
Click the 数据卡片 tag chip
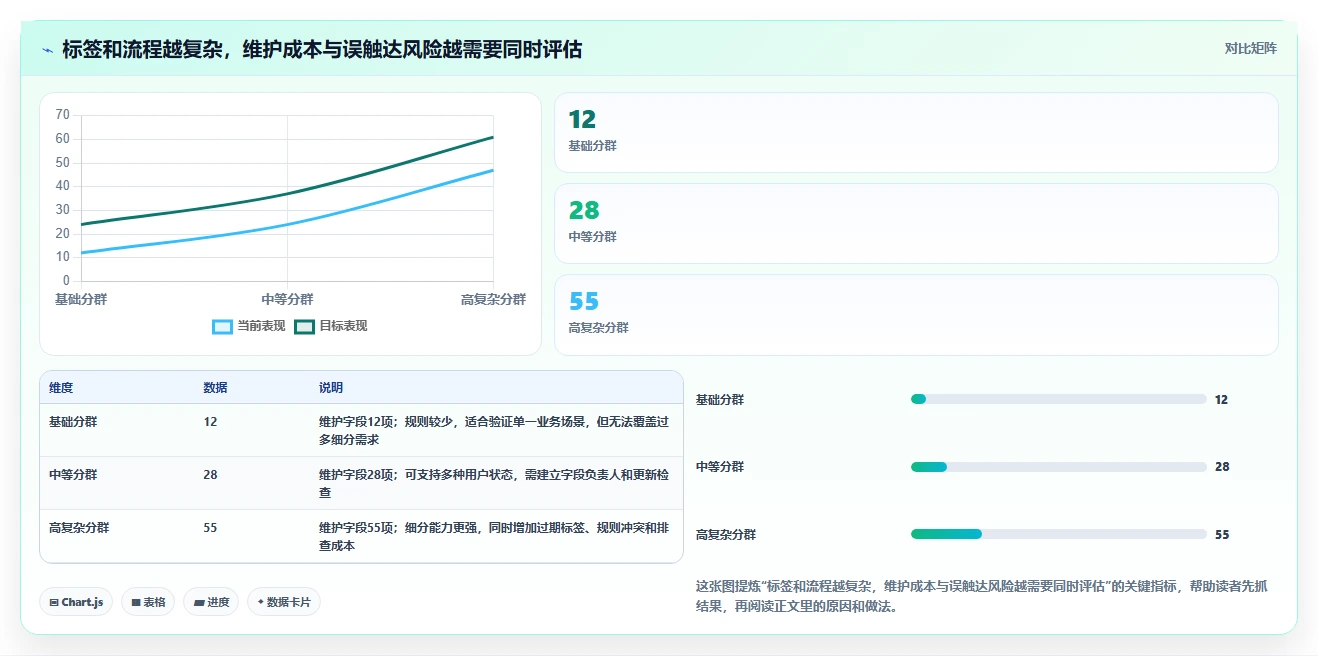(x=284, y=602)
